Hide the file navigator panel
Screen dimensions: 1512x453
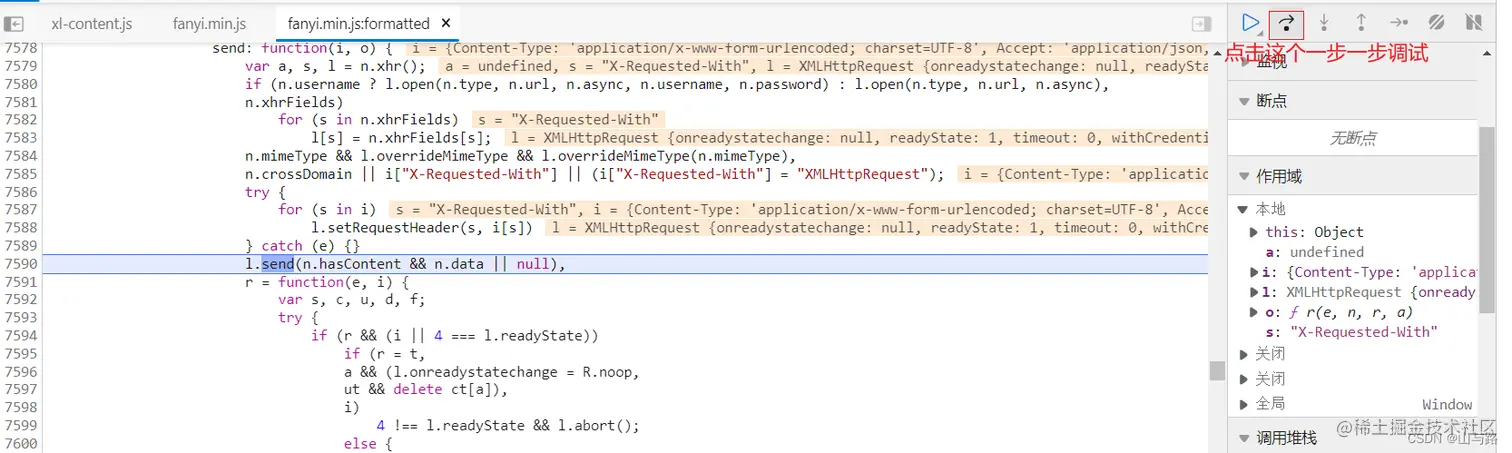click(14, 23)
